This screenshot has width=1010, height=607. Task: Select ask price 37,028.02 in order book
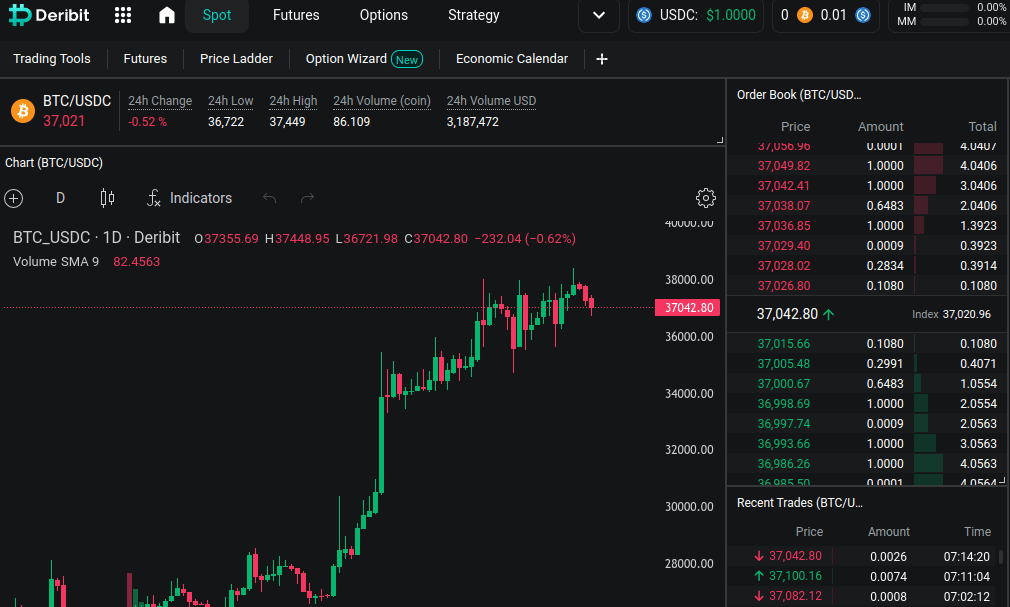783,265
